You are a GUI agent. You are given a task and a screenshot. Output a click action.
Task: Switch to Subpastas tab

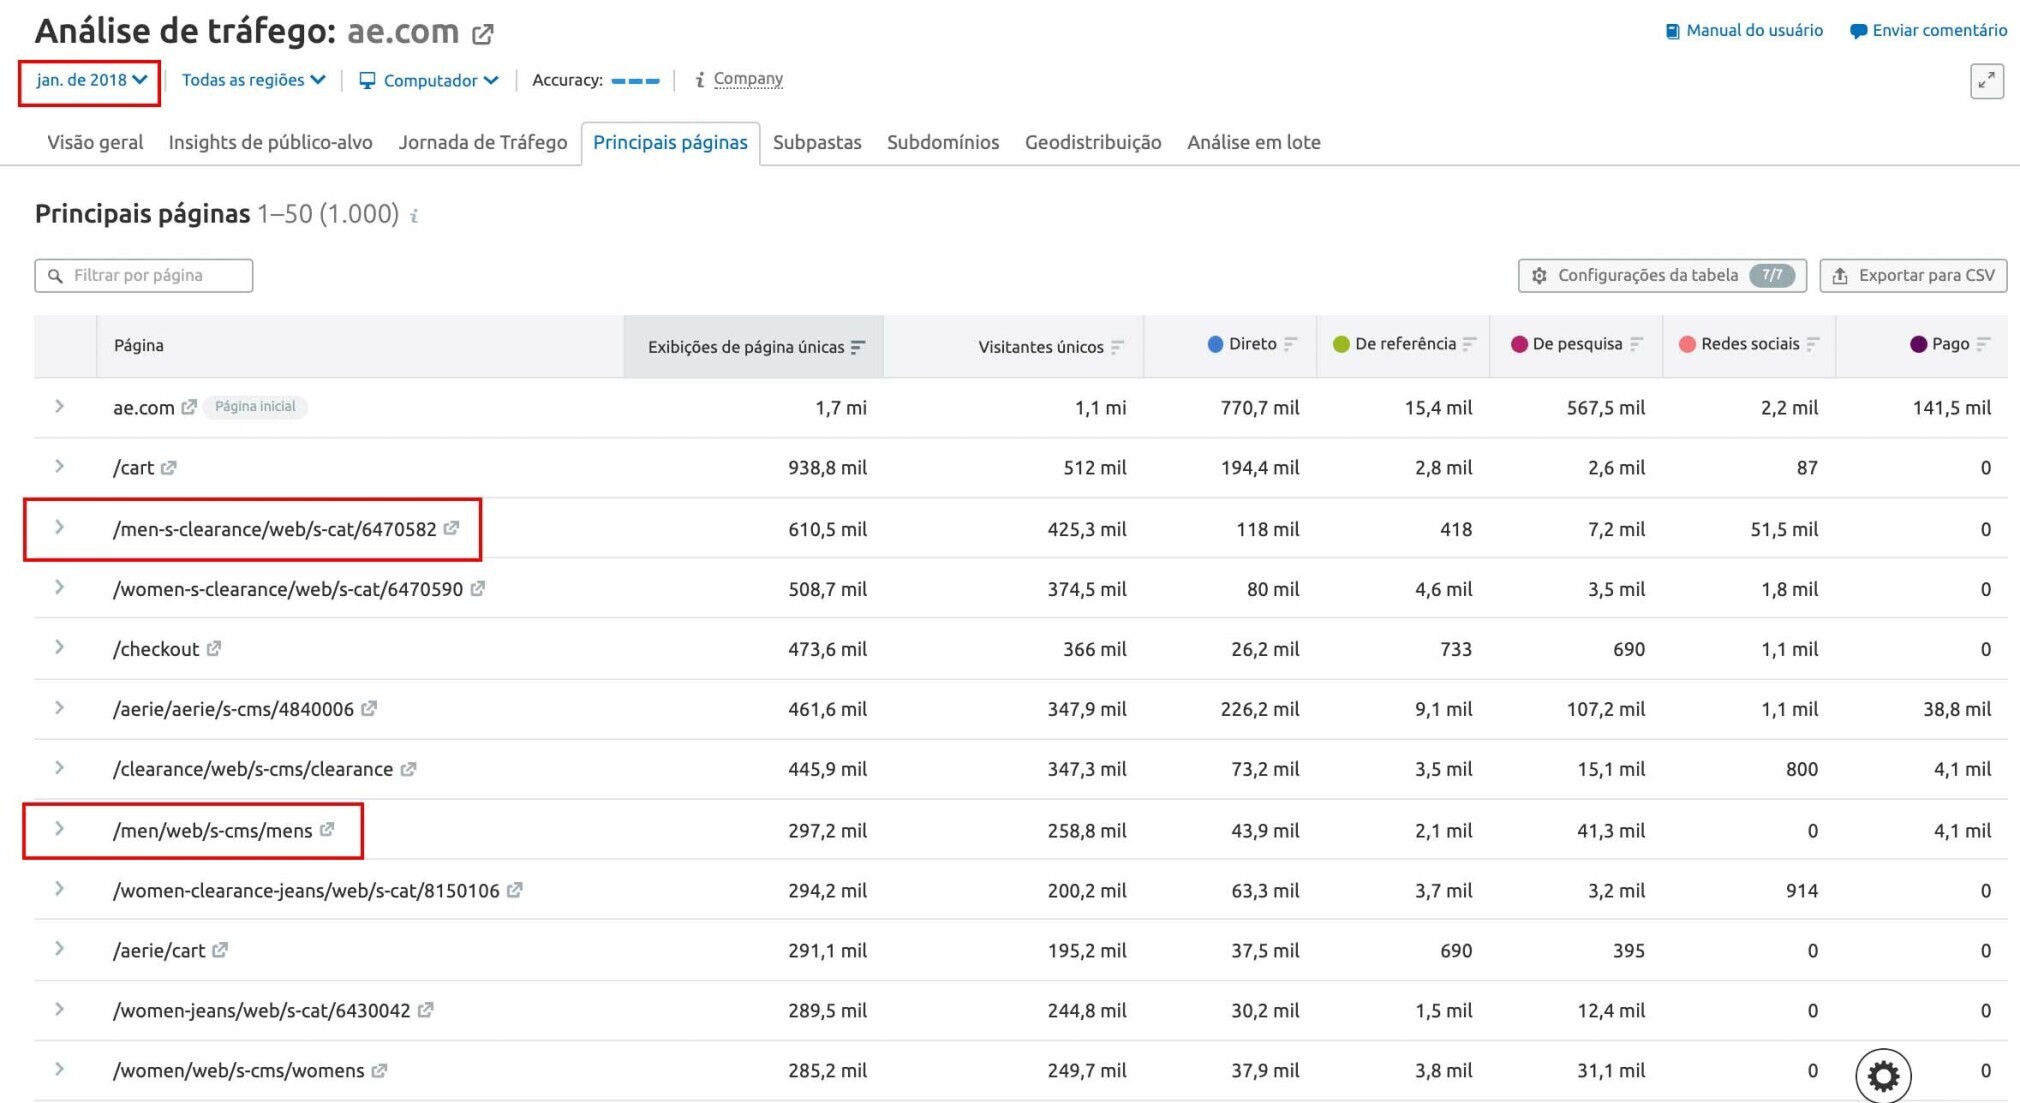pyautogui.click(x=816, y=142)
